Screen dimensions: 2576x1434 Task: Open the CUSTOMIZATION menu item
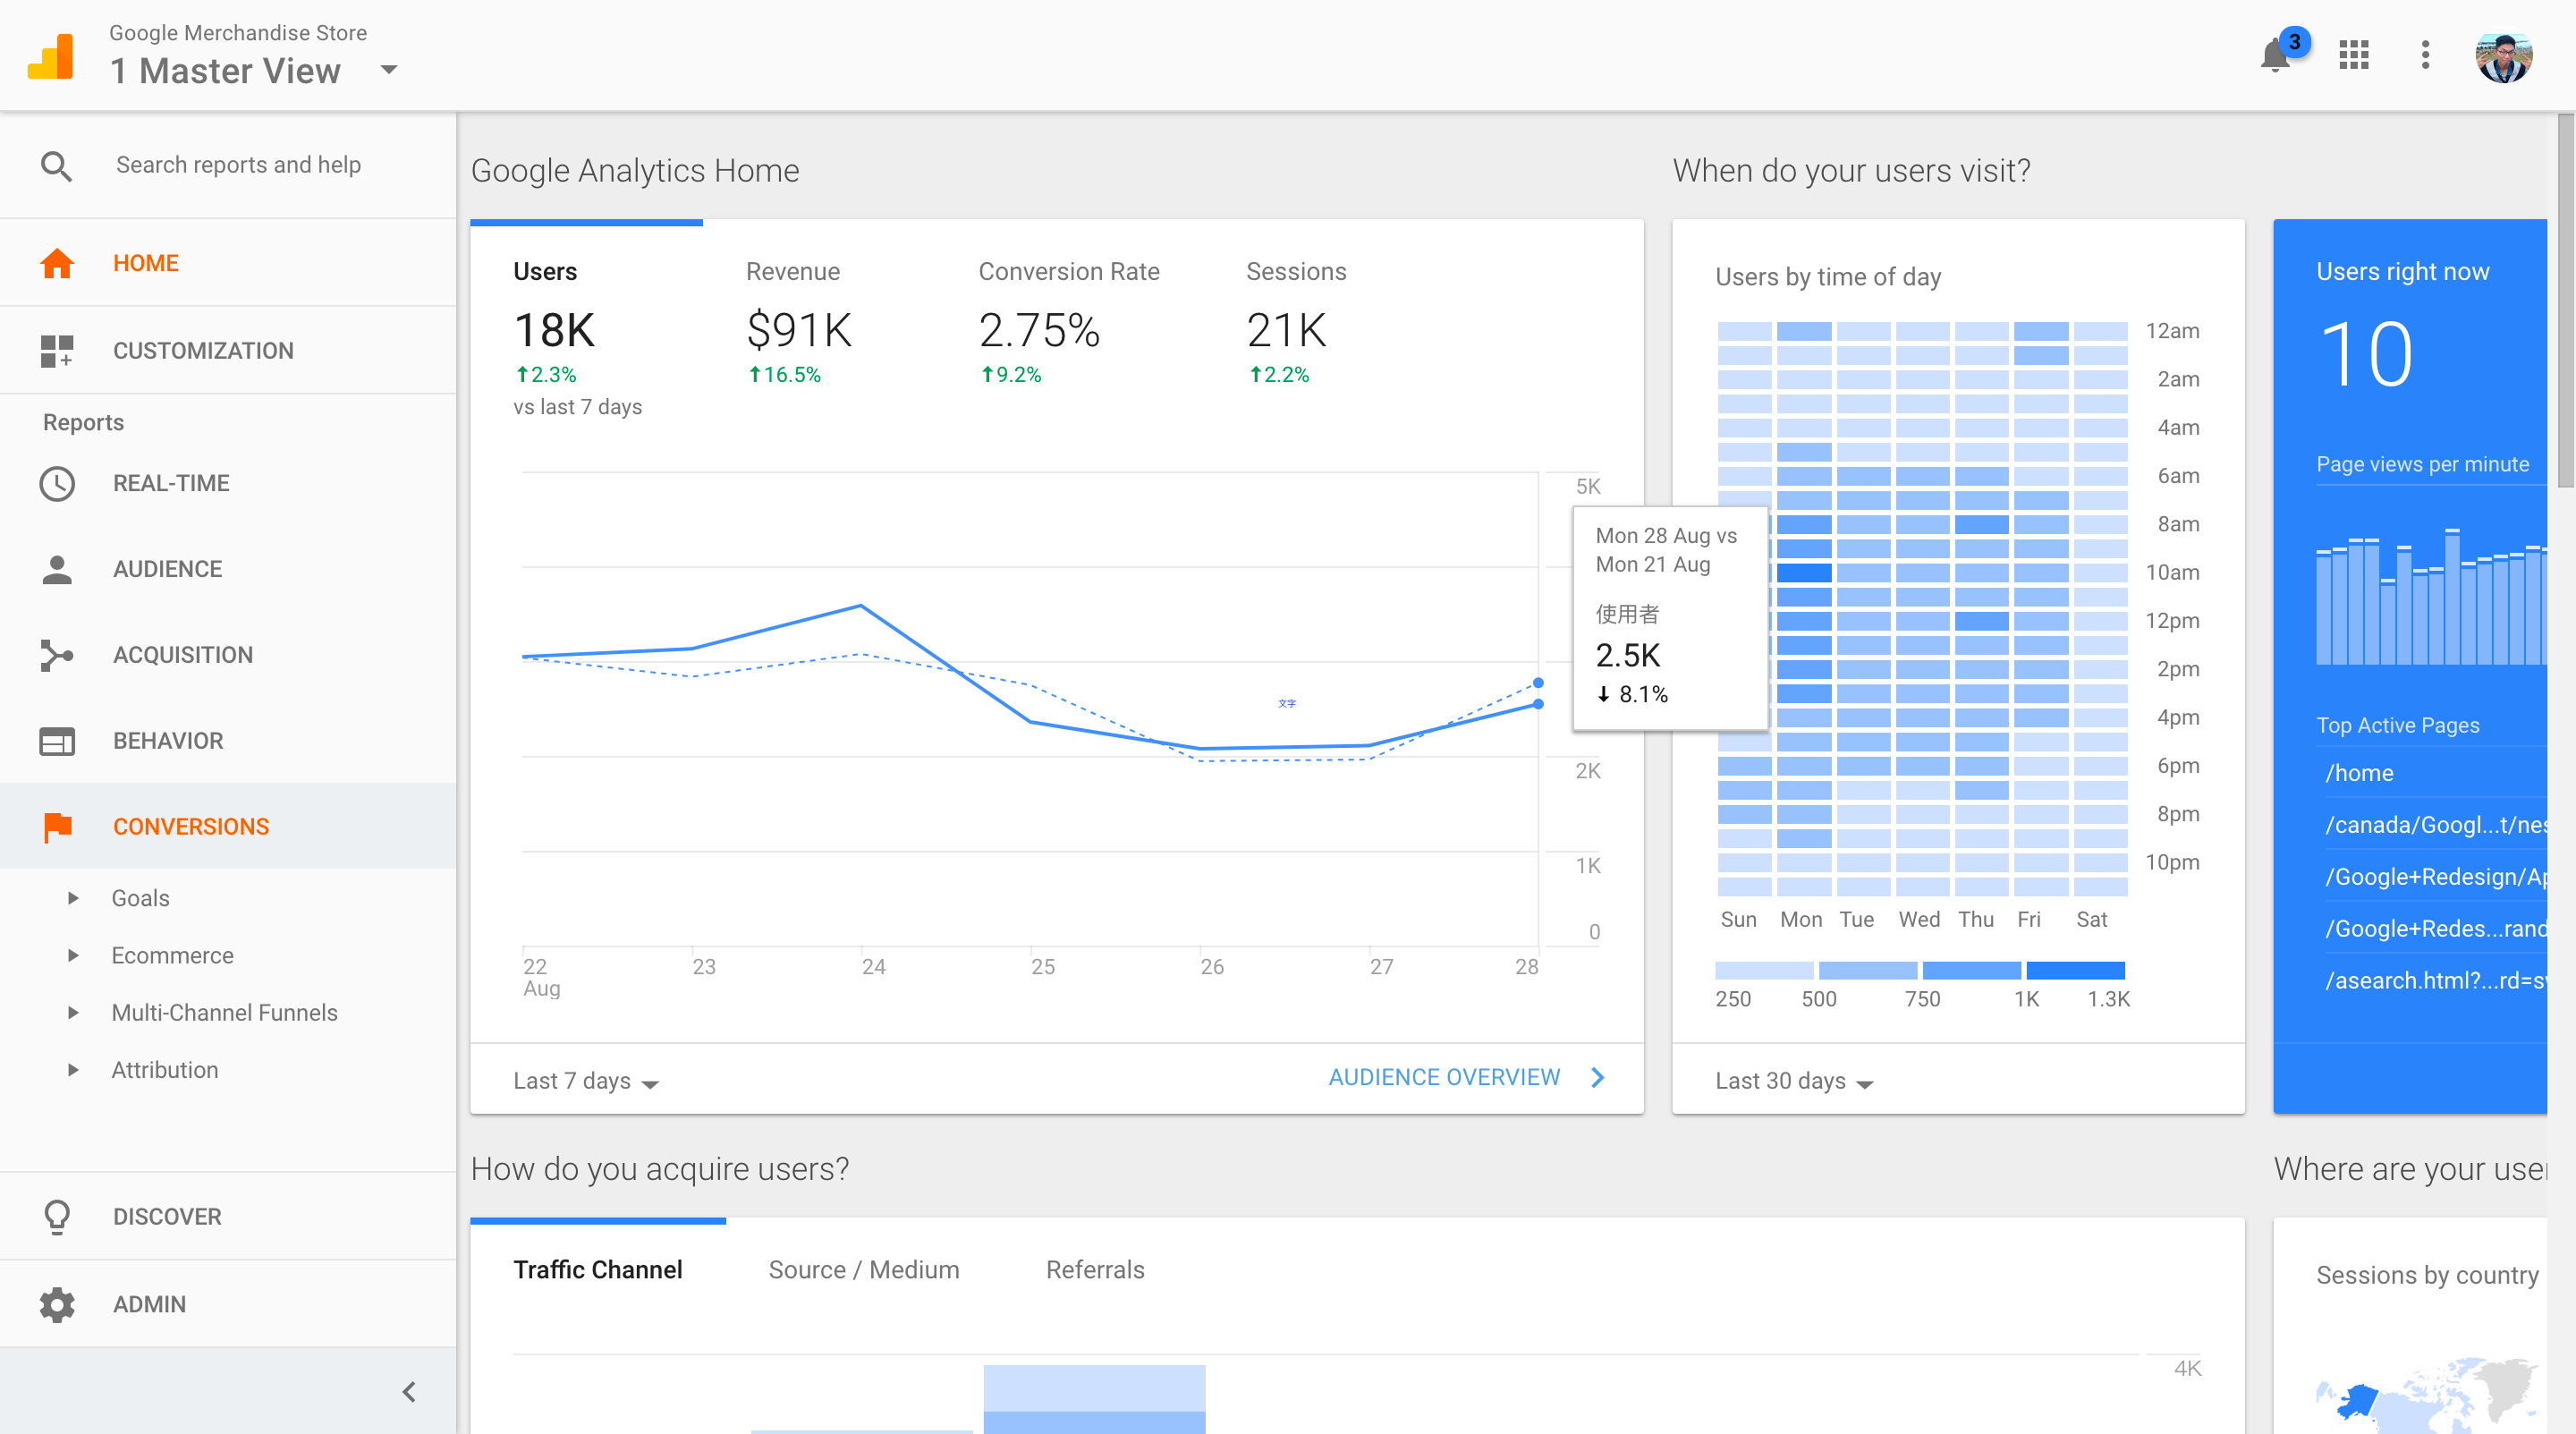coord(228,351)
